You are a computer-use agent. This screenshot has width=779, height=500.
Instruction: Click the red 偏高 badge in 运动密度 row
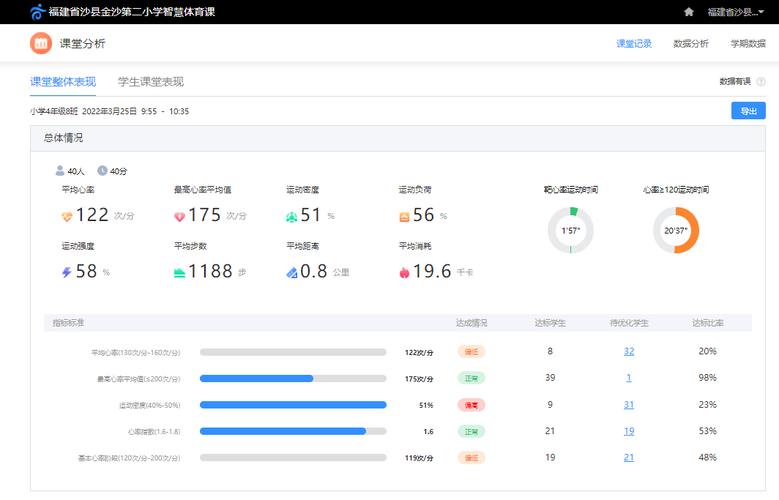point(471,405)
